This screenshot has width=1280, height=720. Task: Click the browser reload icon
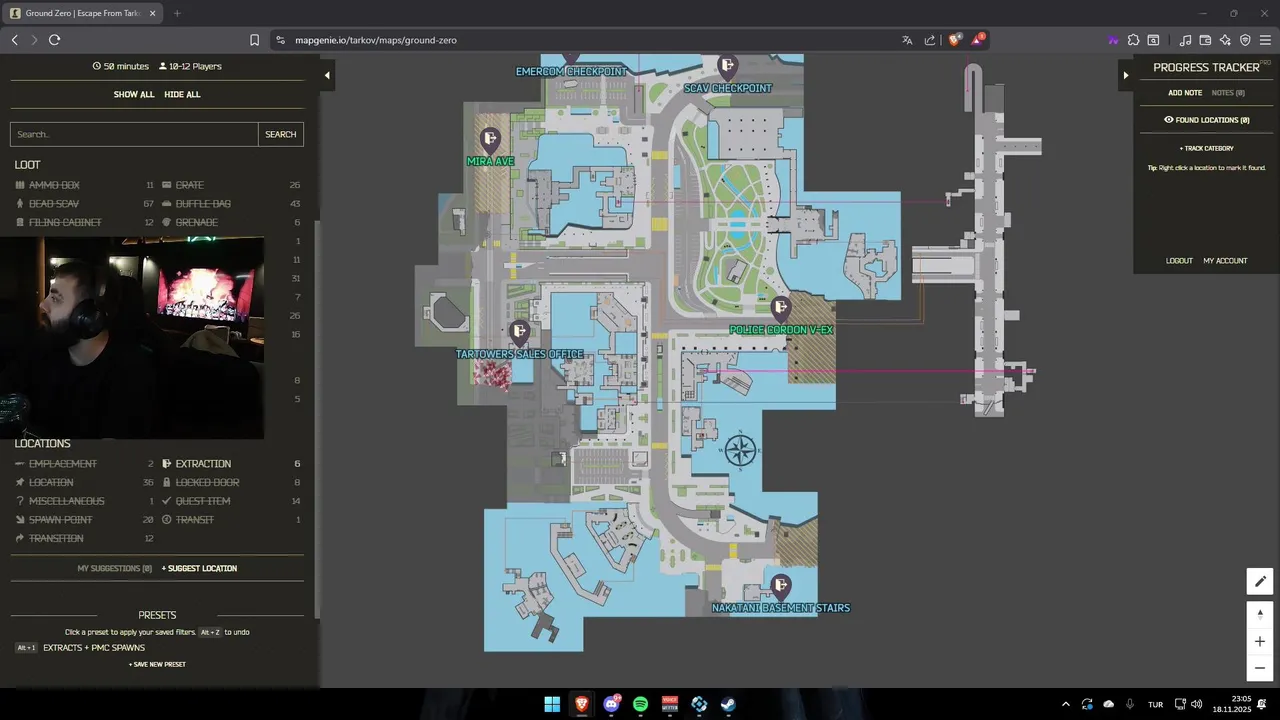[54, 40]
